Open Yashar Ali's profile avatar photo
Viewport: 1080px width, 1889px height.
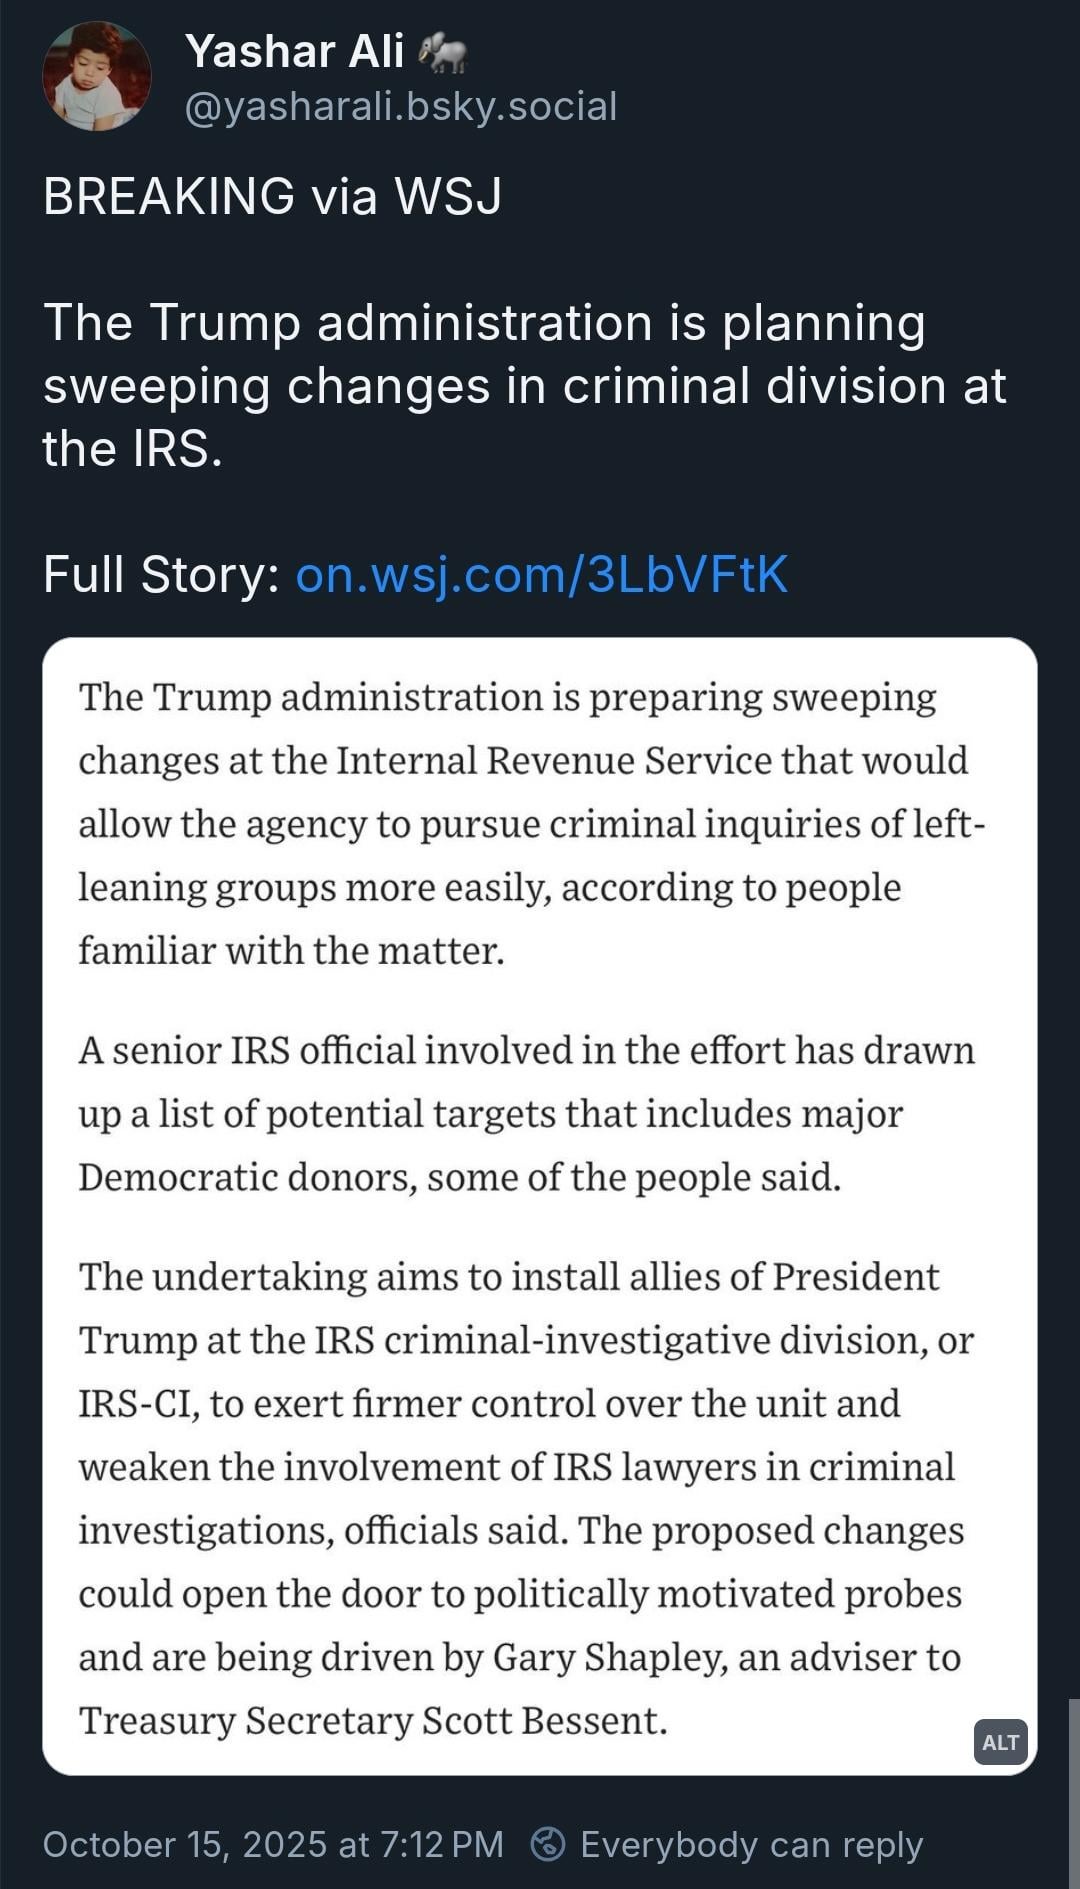(97, 77)
